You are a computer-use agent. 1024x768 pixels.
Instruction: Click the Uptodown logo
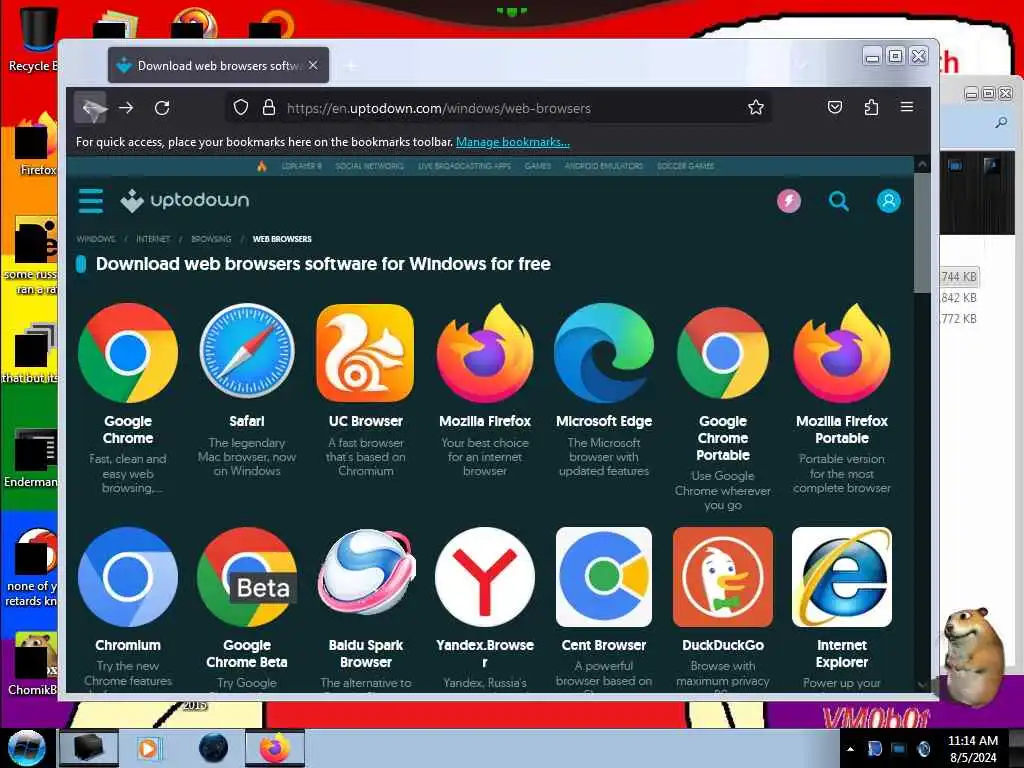[x=185, y=200]
